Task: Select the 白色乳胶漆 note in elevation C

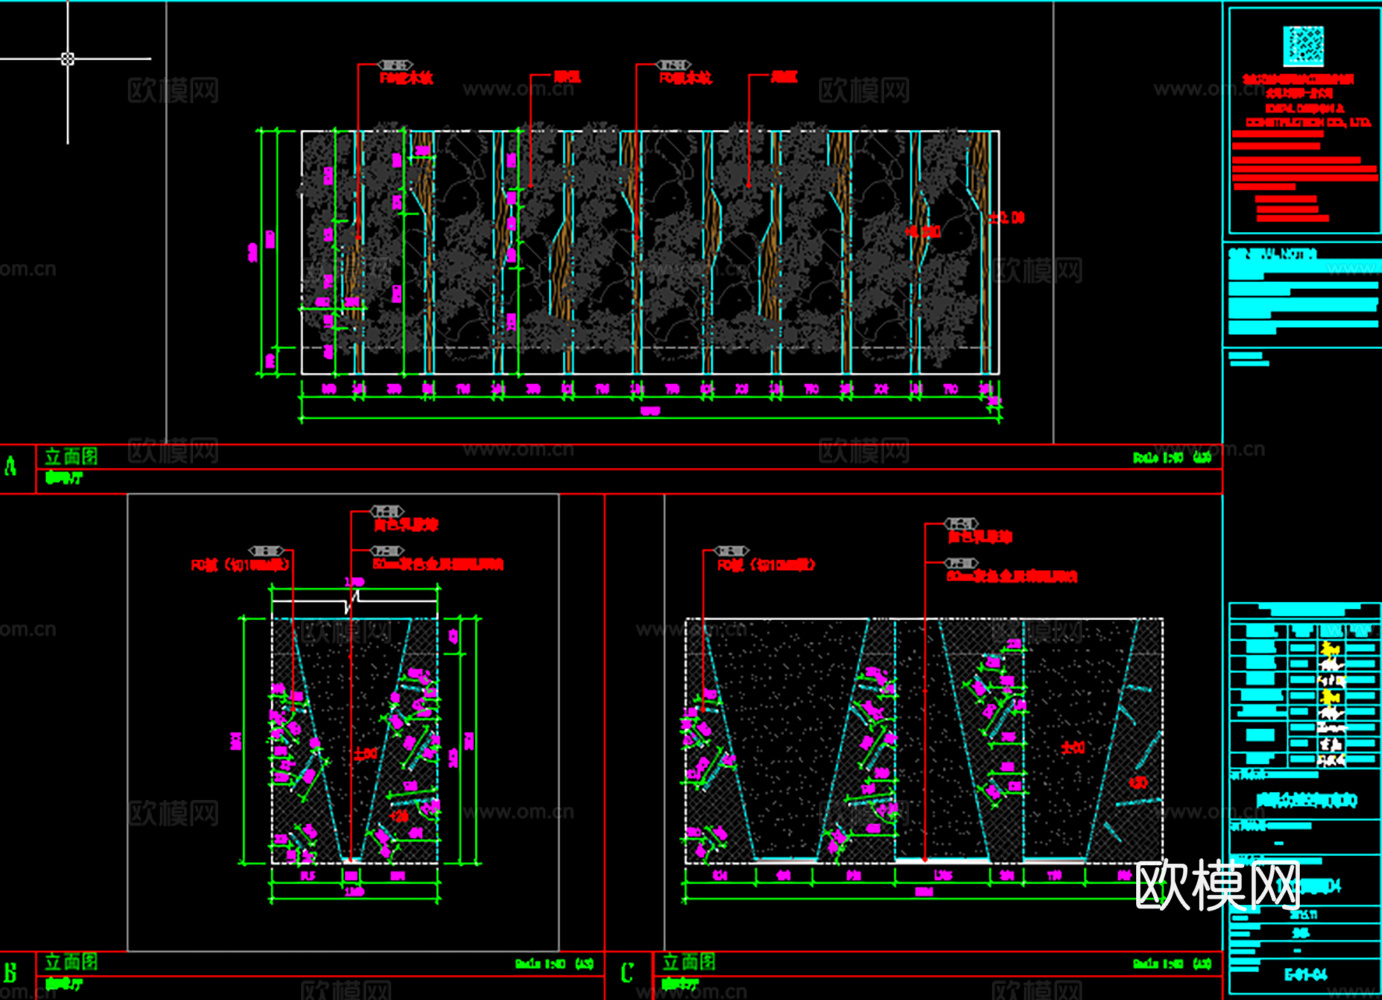Action: (x=980, y=537)
